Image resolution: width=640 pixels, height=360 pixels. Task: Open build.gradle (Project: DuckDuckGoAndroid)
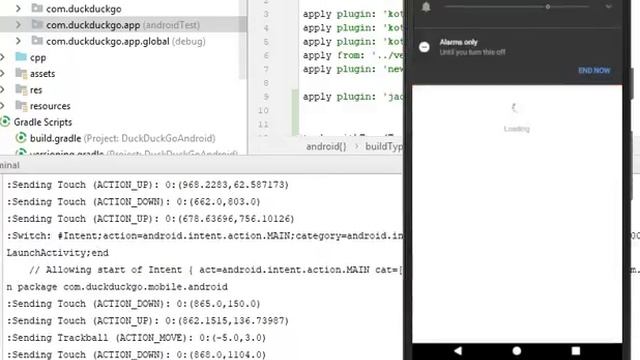[x=122, y=138]
